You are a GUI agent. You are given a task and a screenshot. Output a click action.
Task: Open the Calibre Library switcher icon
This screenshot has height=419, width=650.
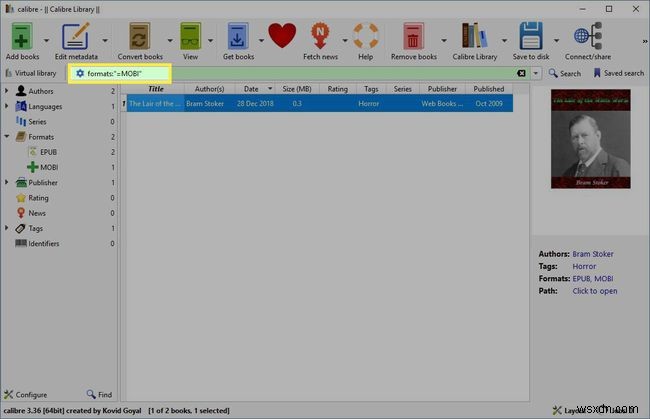pyautogui.click(x=475, y=36)
